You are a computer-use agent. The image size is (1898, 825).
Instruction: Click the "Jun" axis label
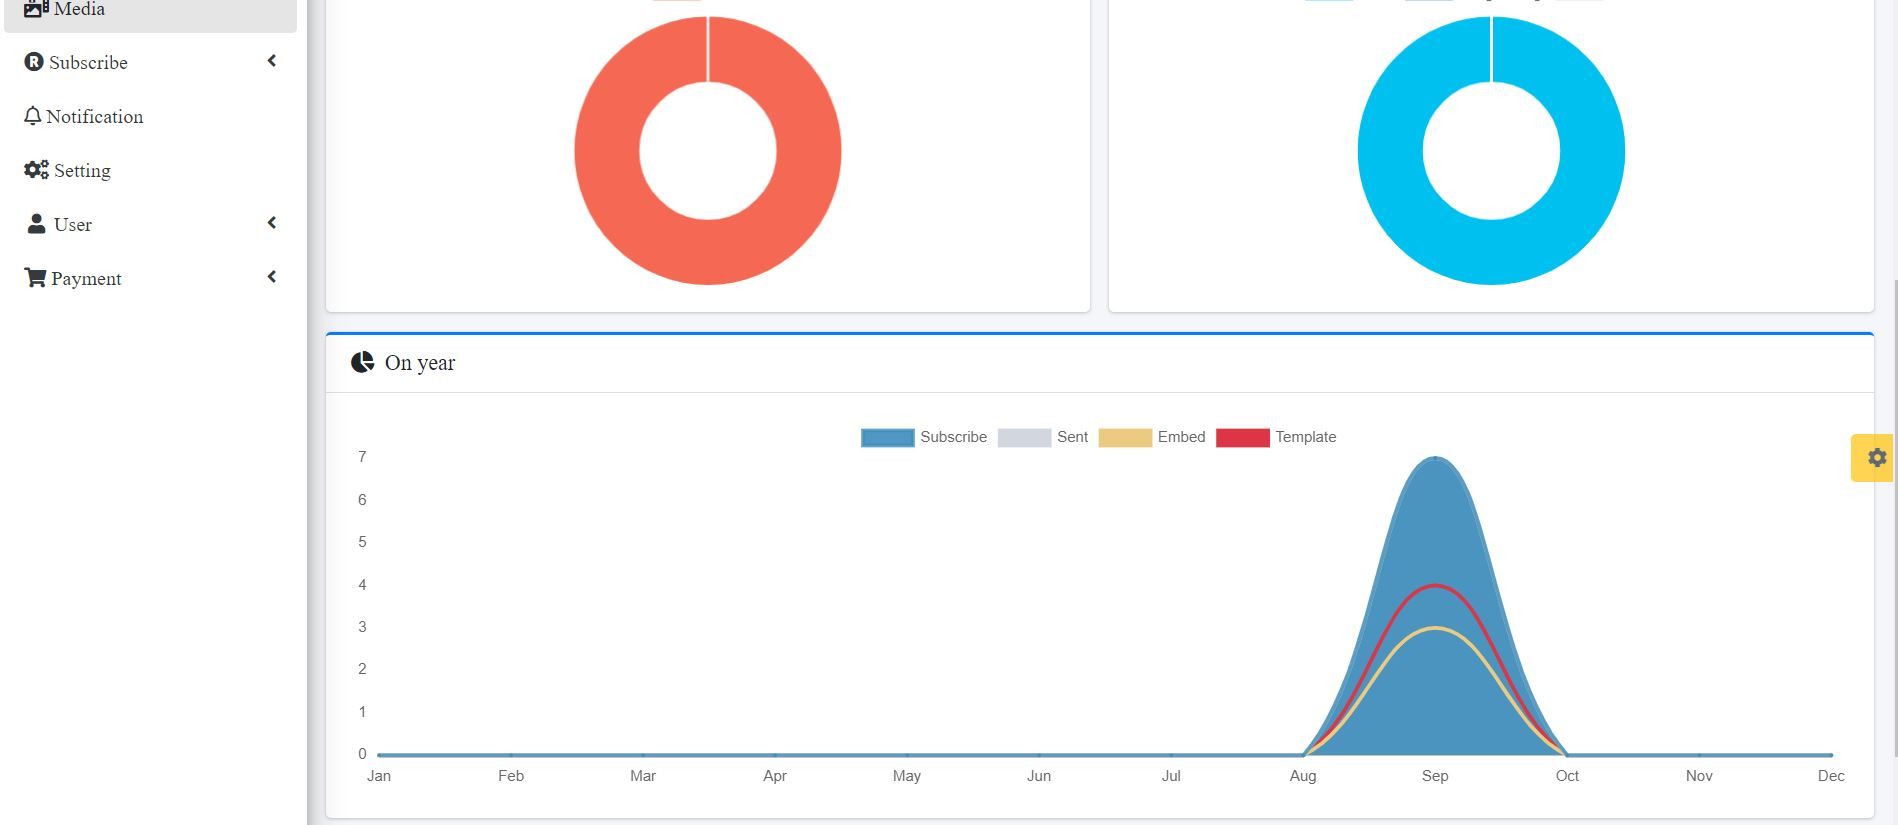[x=1039, y=776]
